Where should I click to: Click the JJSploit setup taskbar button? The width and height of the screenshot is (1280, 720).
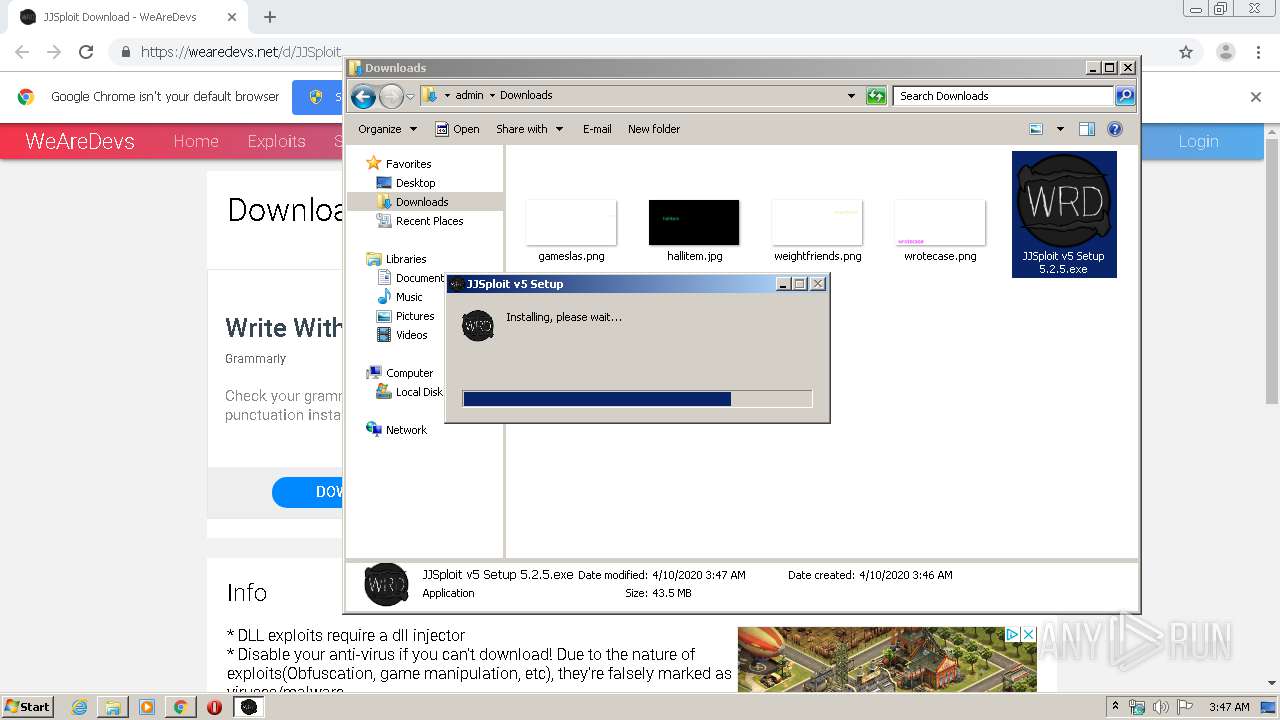(x=249, y=707)
